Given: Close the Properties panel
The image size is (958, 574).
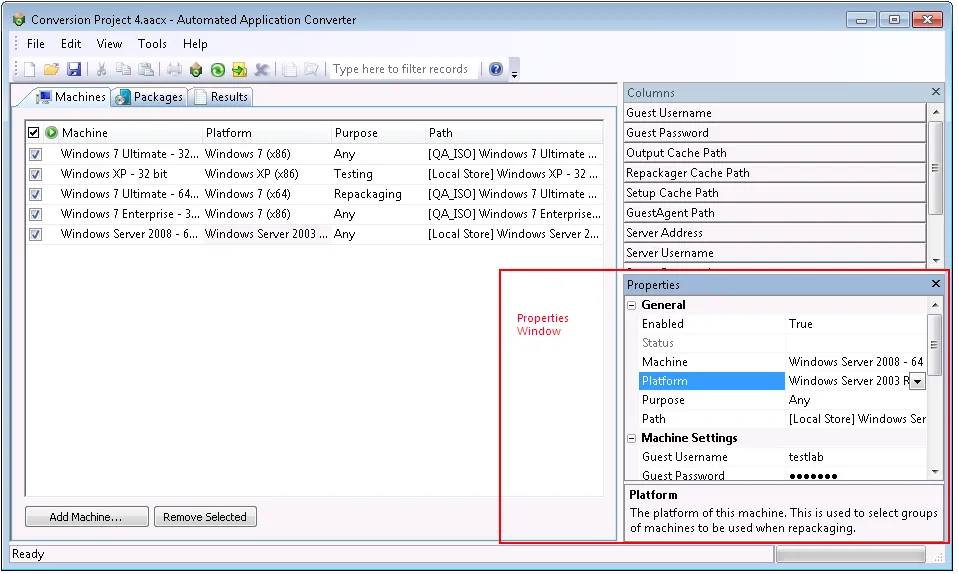Looking at the screenshot, I should pyautogui.click(x=936, y=285).
